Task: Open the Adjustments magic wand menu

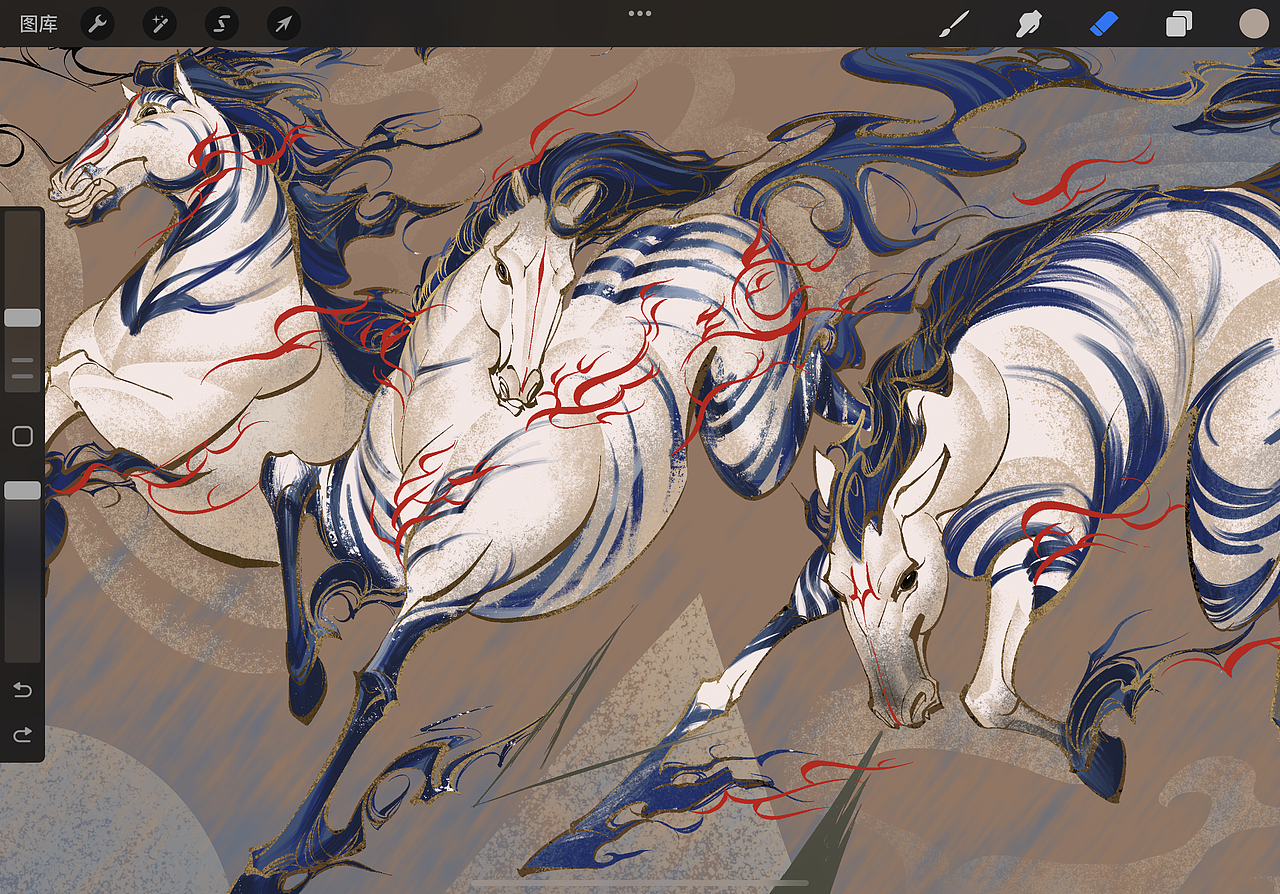Action: pyautogui.click(x=159, y=24)
